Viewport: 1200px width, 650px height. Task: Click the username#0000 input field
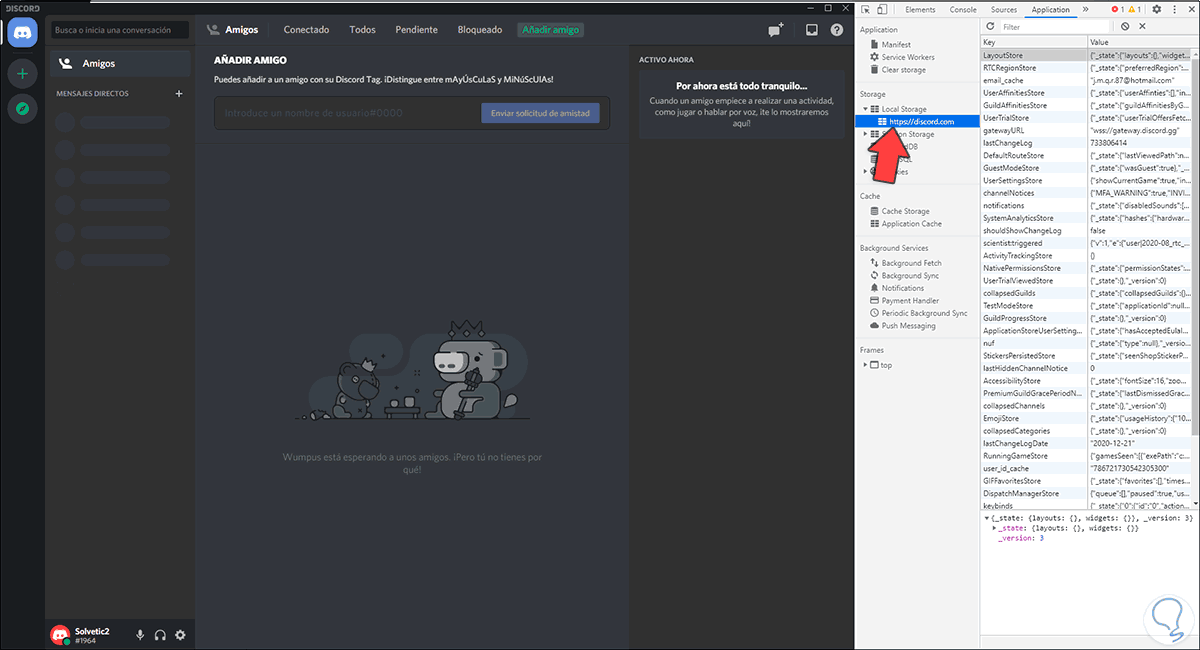point(347,113)
